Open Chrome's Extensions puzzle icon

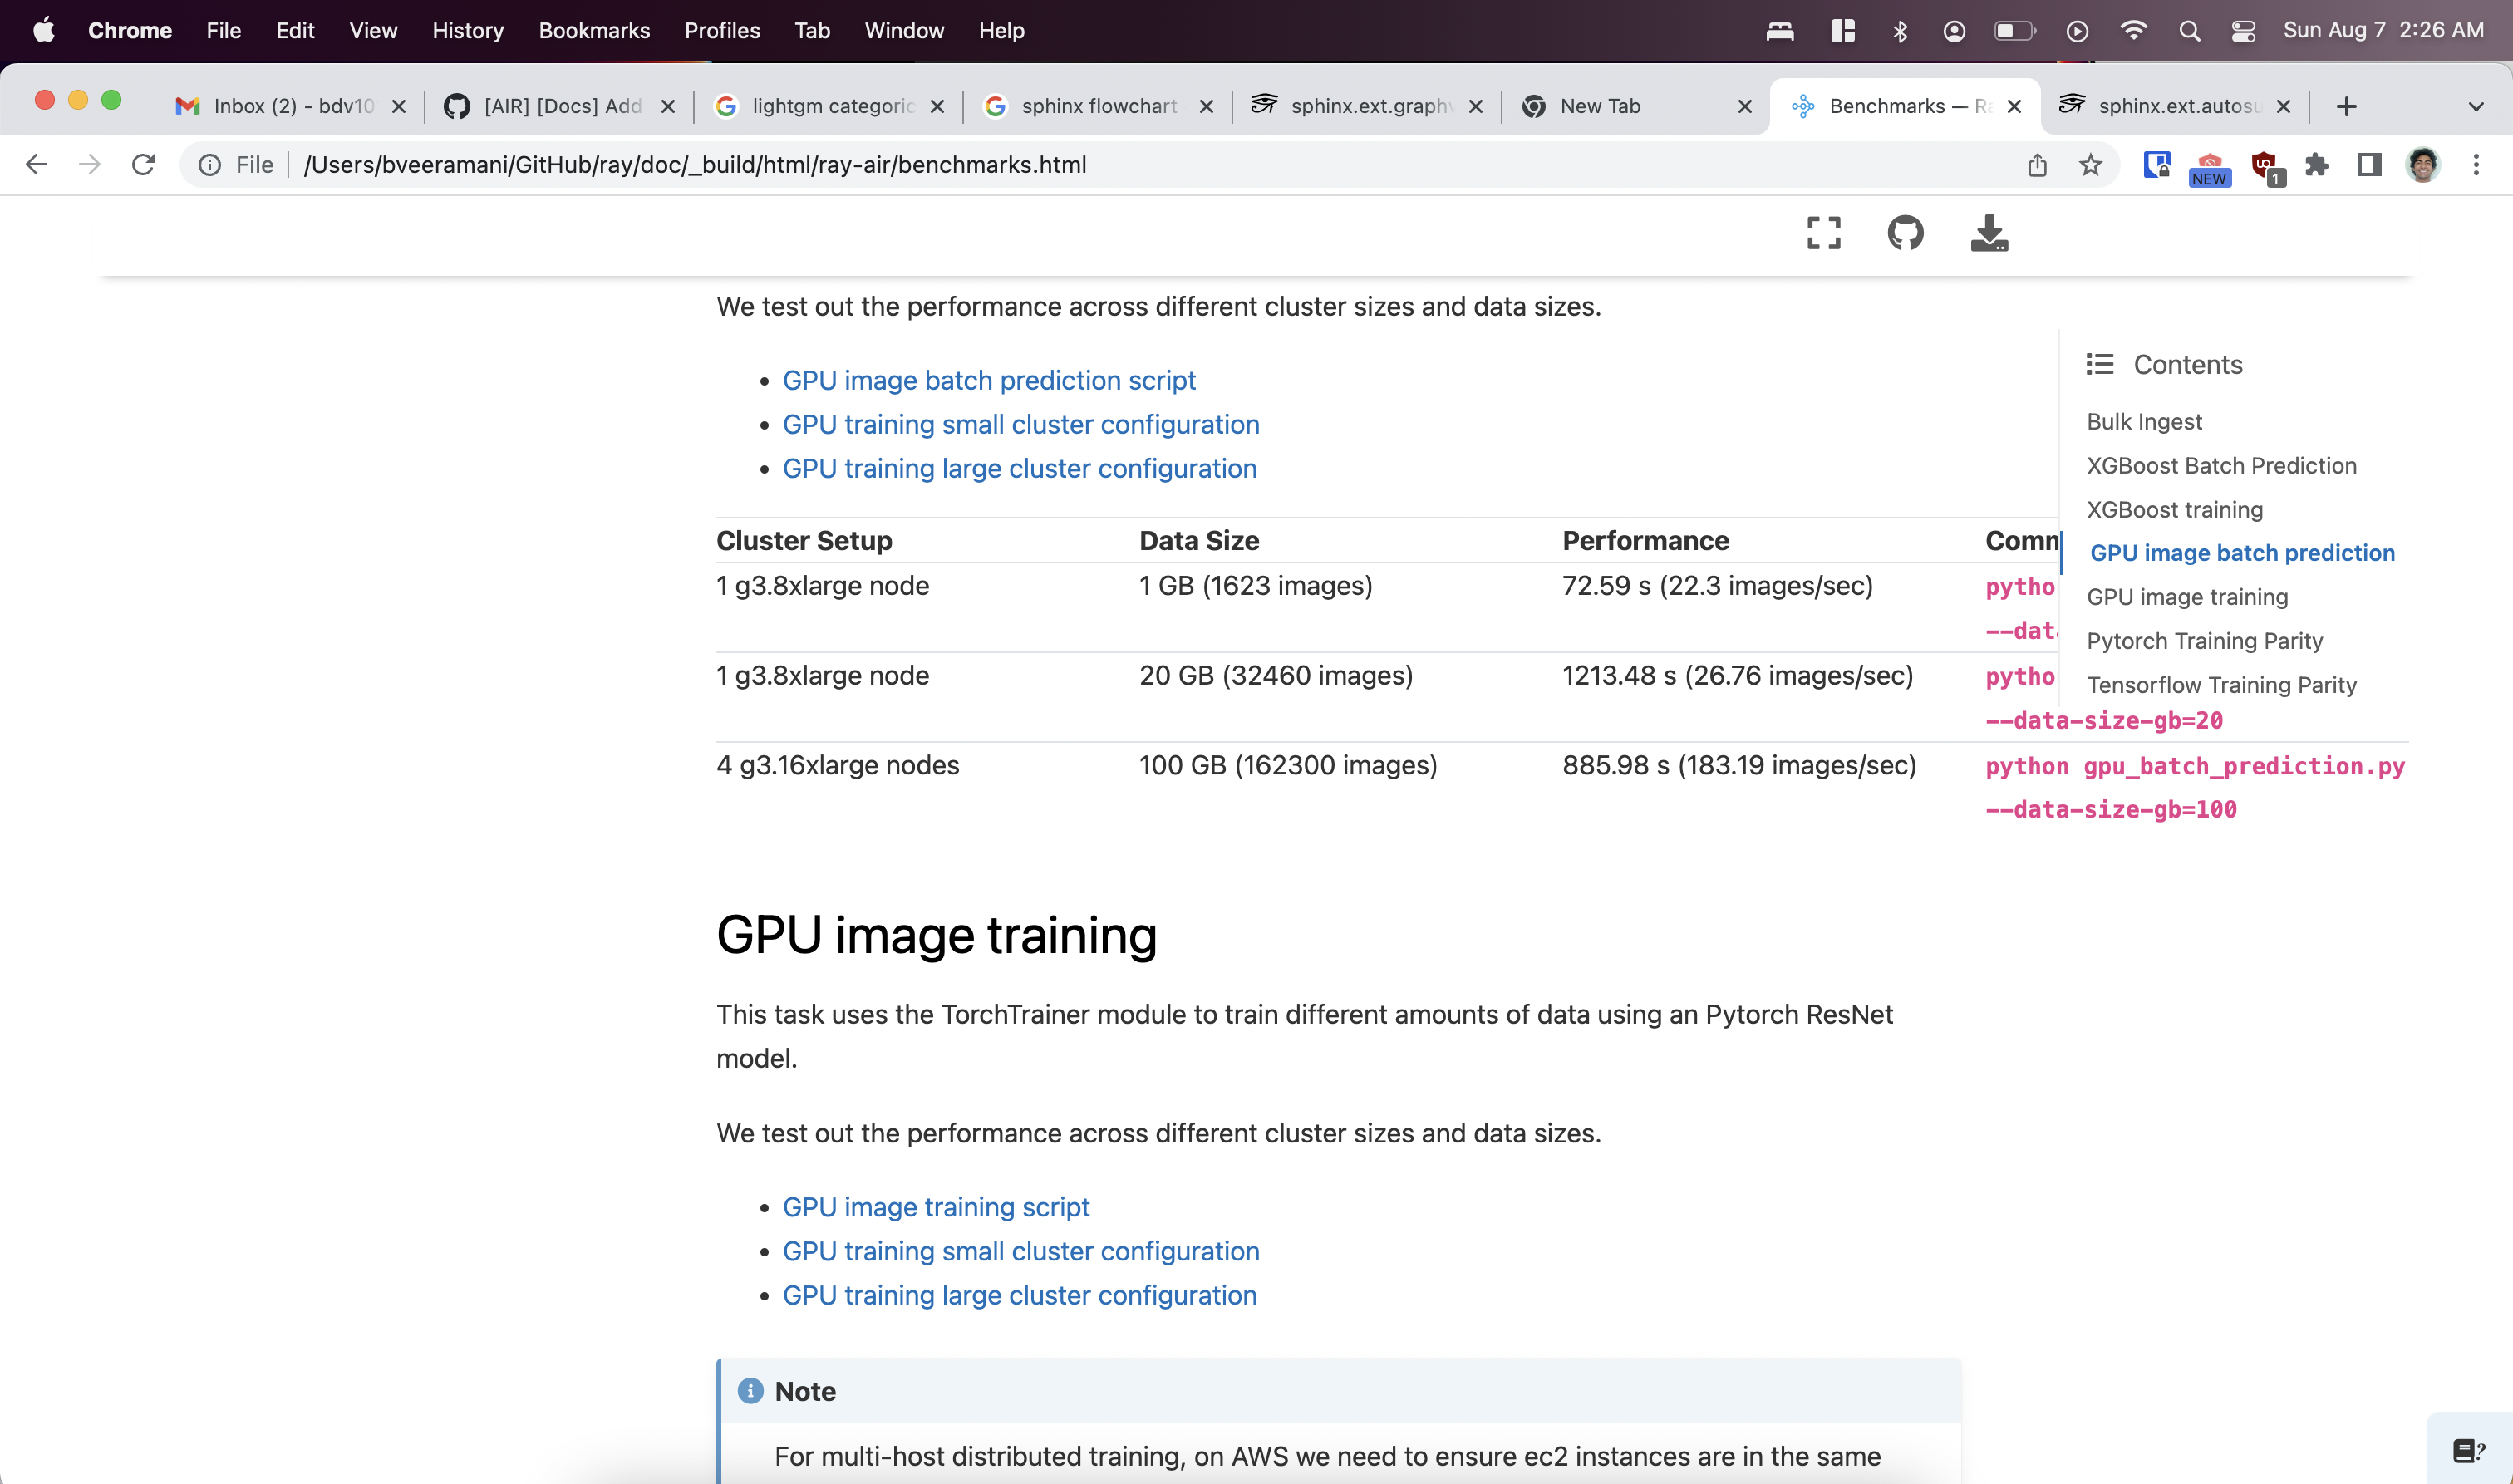pyautogui.click(x=2316, y=165)
